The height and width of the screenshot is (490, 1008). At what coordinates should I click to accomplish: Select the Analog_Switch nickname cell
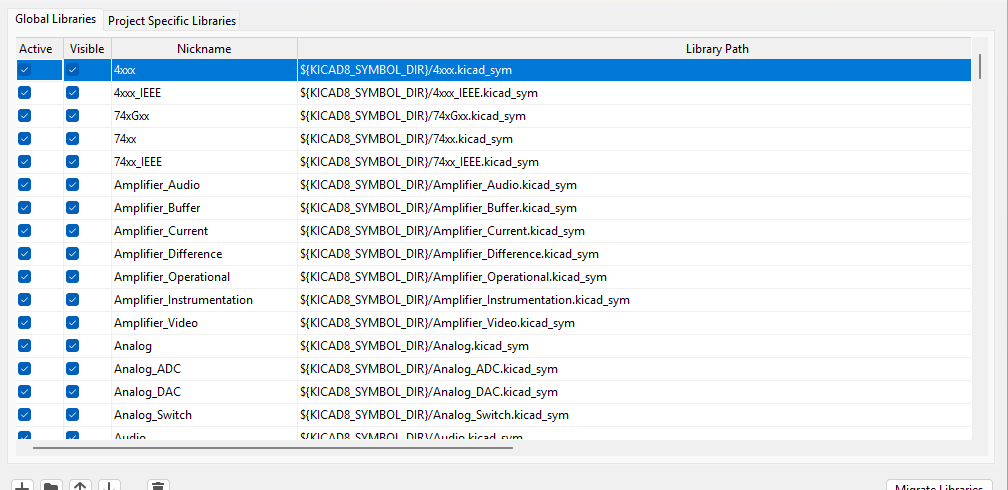pyautogui.click(x=204, y=415)
